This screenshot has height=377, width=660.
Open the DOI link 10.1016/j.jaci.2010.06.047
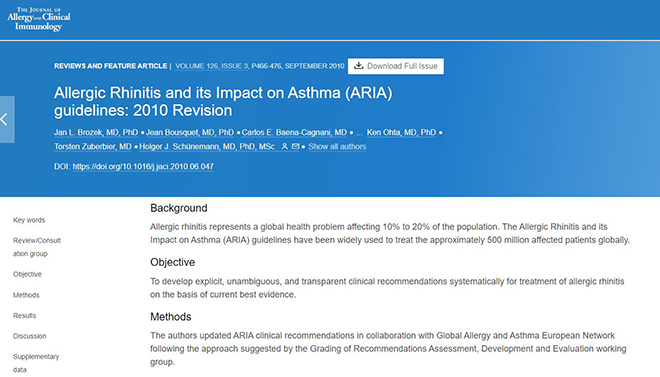click(143, 167)
